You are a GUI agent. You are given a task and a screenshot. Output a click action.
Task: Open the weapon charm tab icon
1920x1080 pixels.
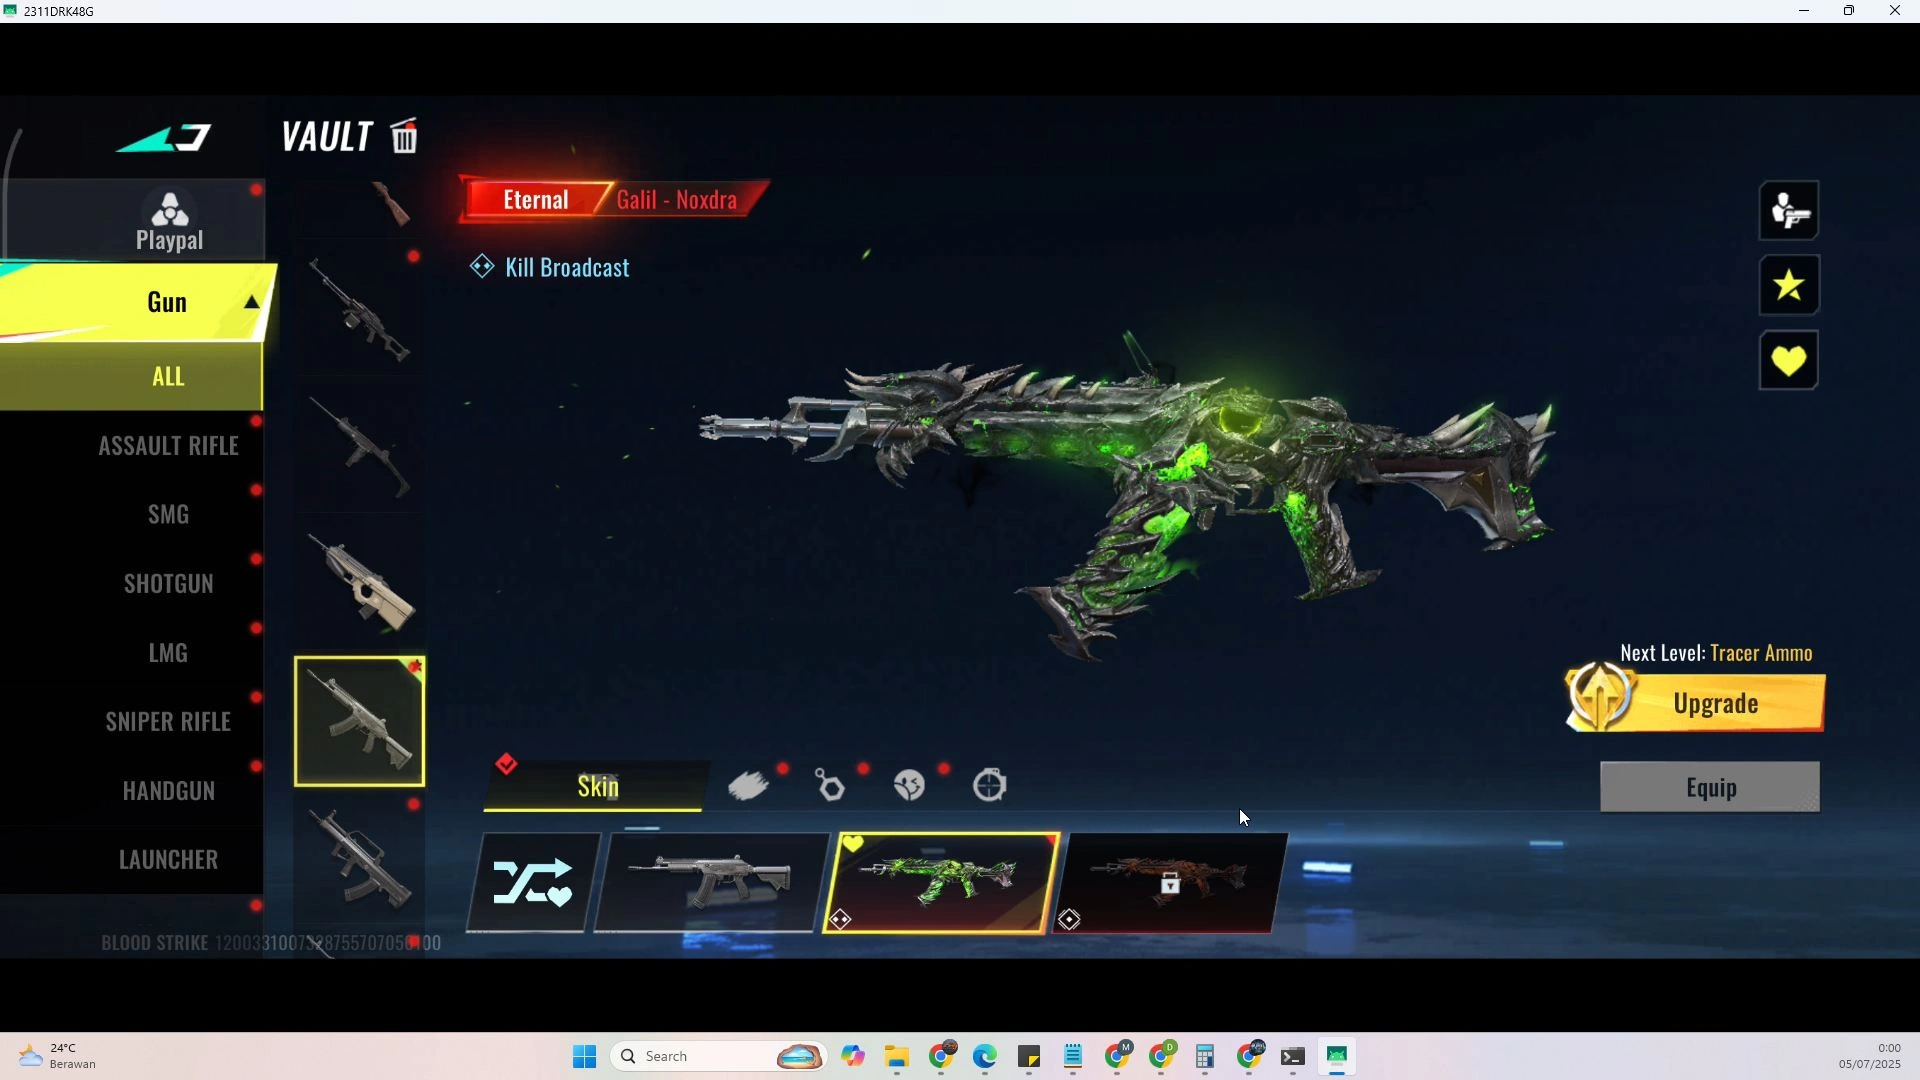(830, 787)
